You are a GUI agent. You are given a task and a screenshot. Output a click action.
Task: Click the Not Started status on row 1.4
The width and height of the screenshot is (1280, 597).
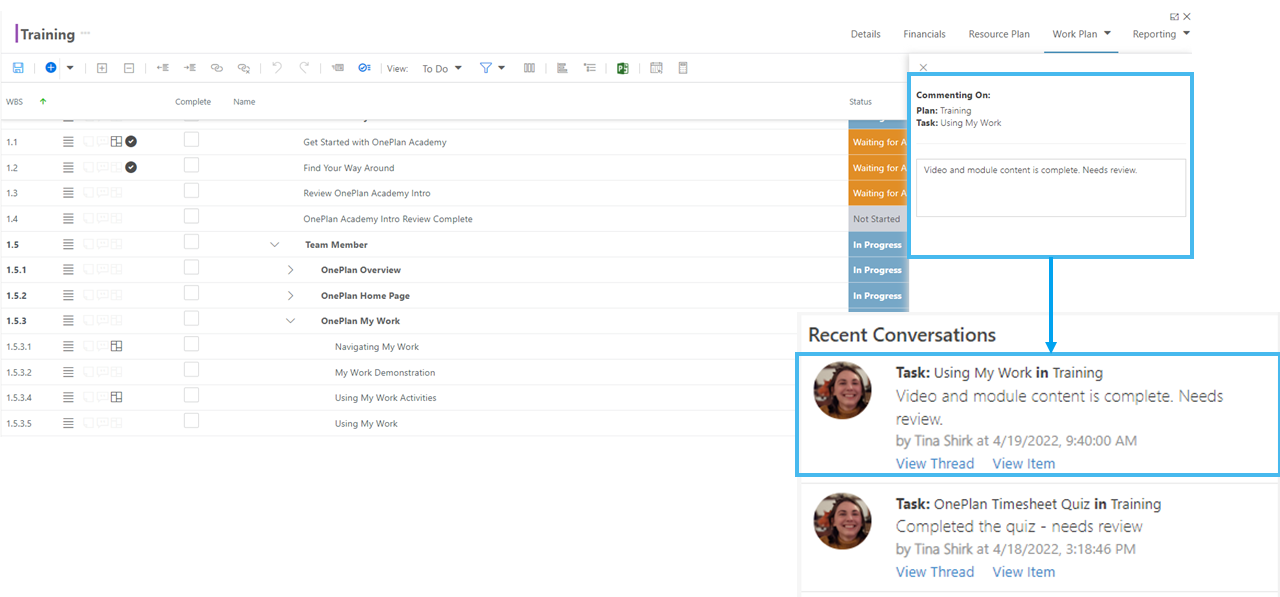coord(878,219)
